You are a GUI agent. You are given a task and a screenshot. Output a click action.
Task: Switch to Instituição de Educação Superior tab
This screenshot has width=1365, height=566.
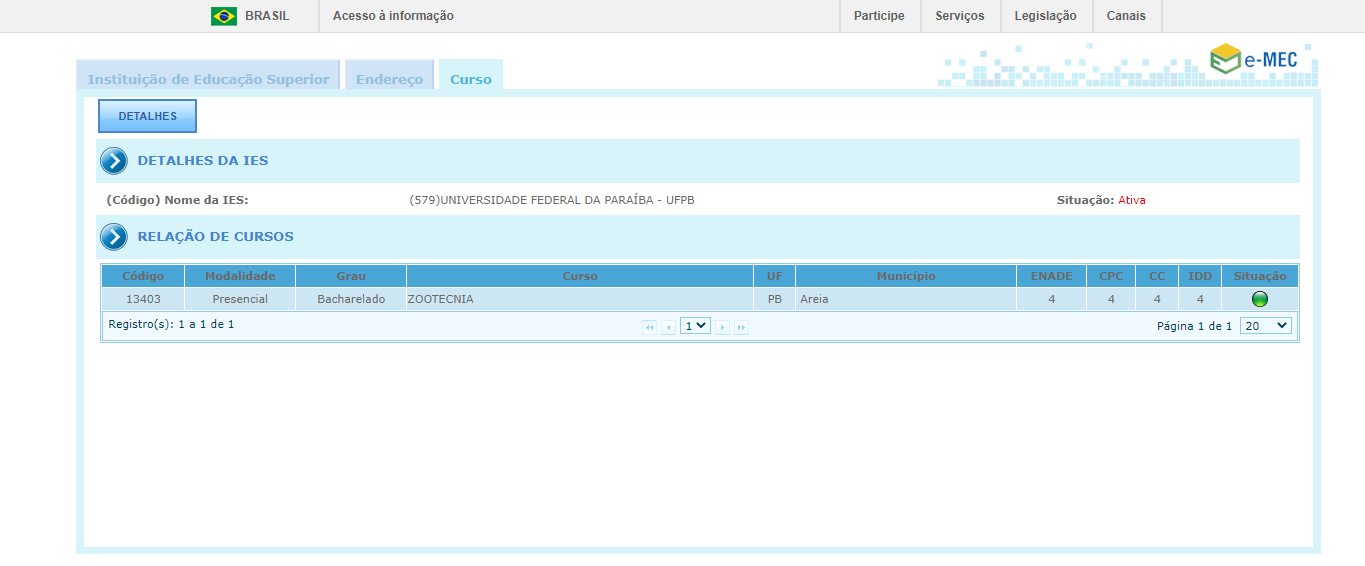pyautogui.click(x=208, y=79)
